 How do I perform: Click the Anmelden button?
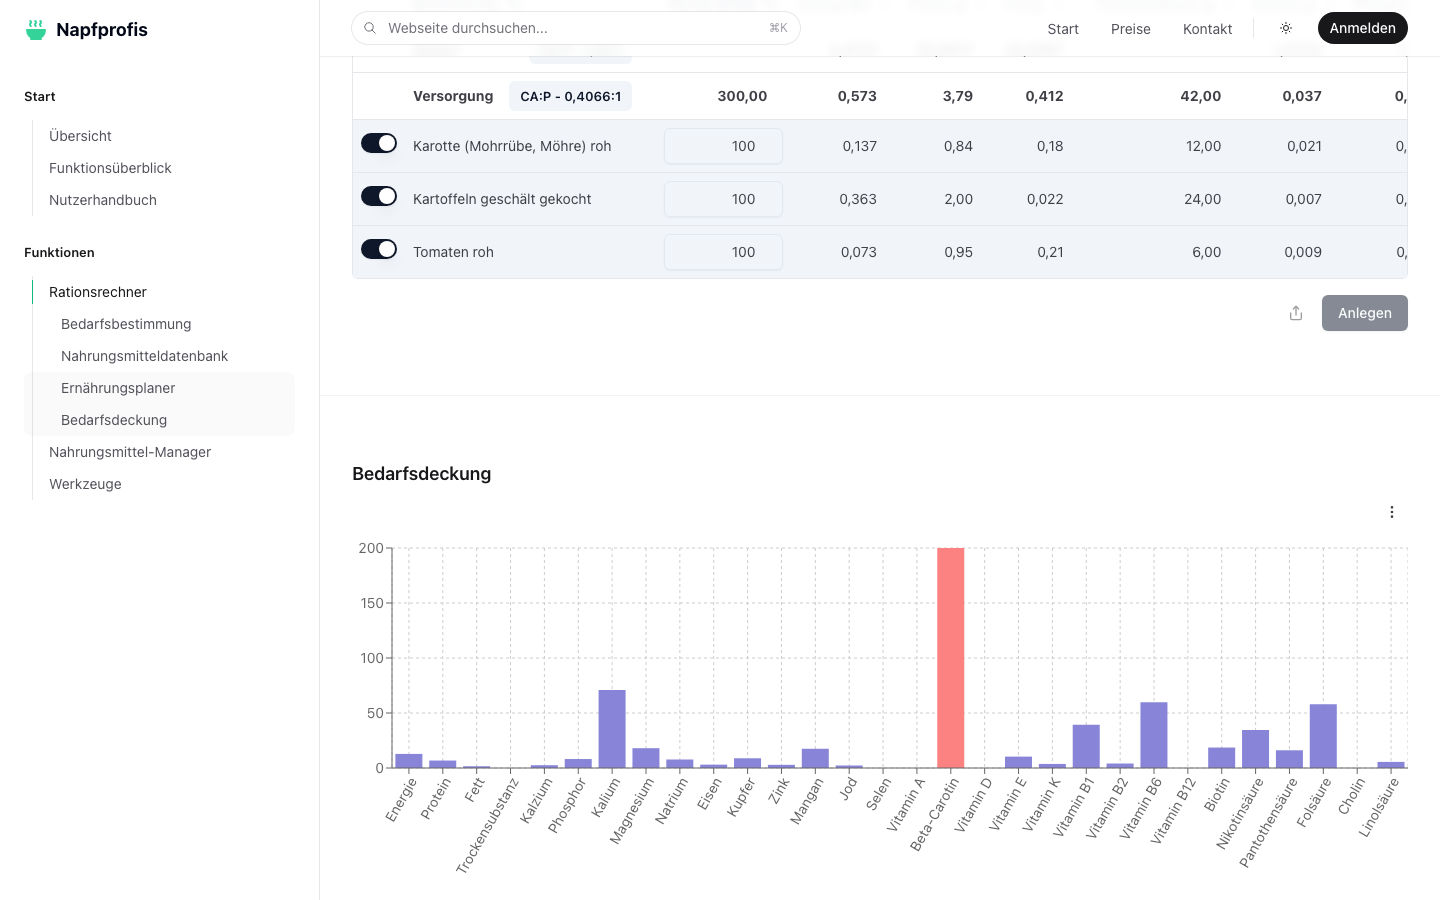point(1362,28)
